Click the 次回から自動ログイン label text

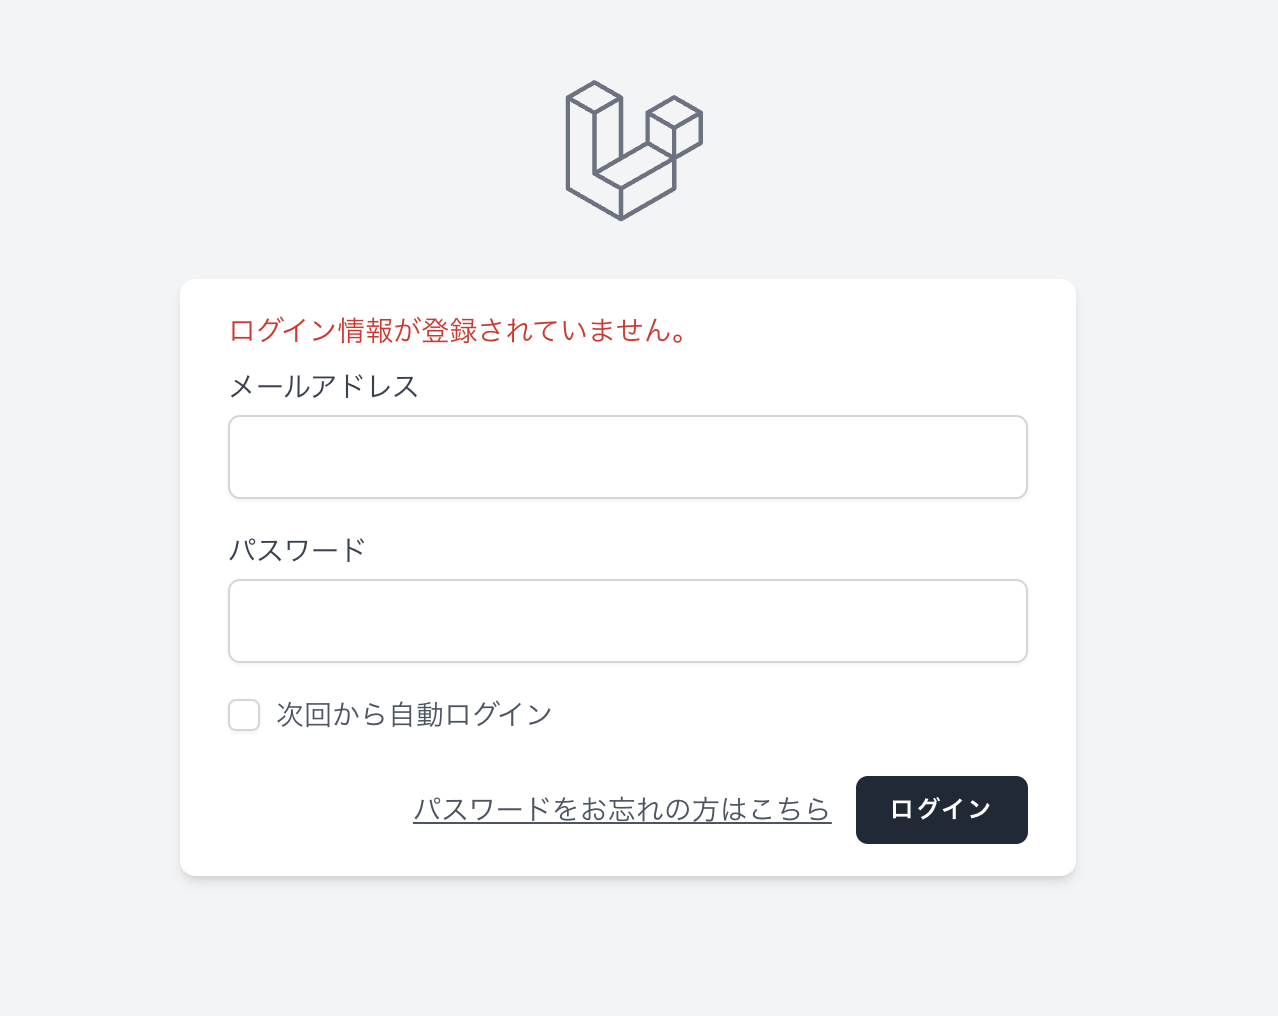(412, 714)
